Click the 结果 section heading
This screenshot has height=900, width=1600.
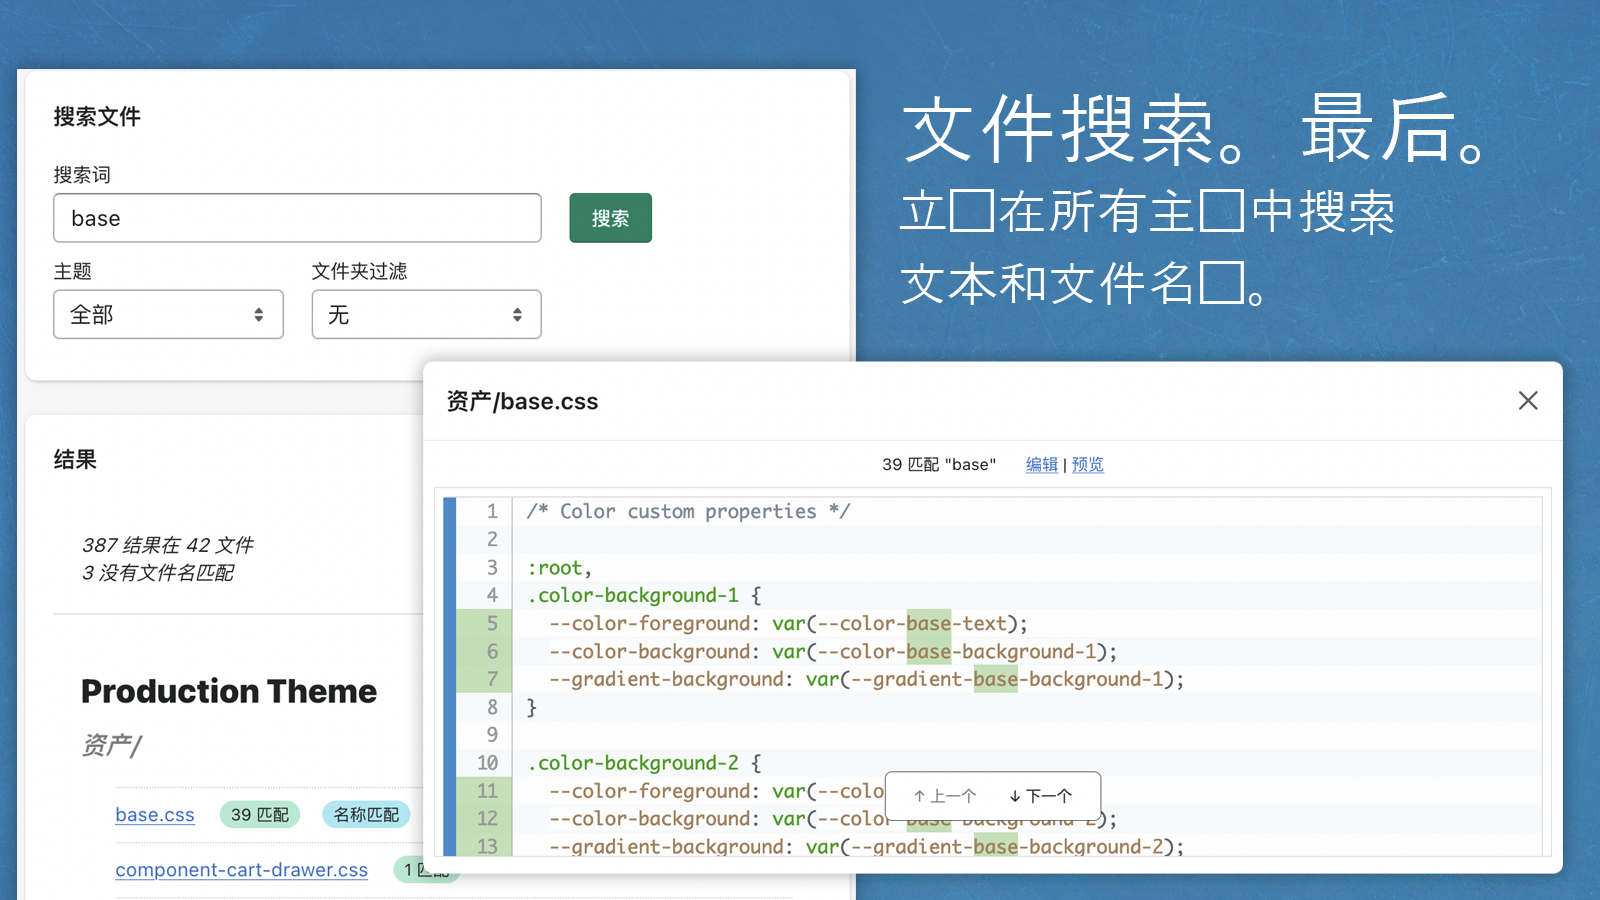click(x=75, y=460)
